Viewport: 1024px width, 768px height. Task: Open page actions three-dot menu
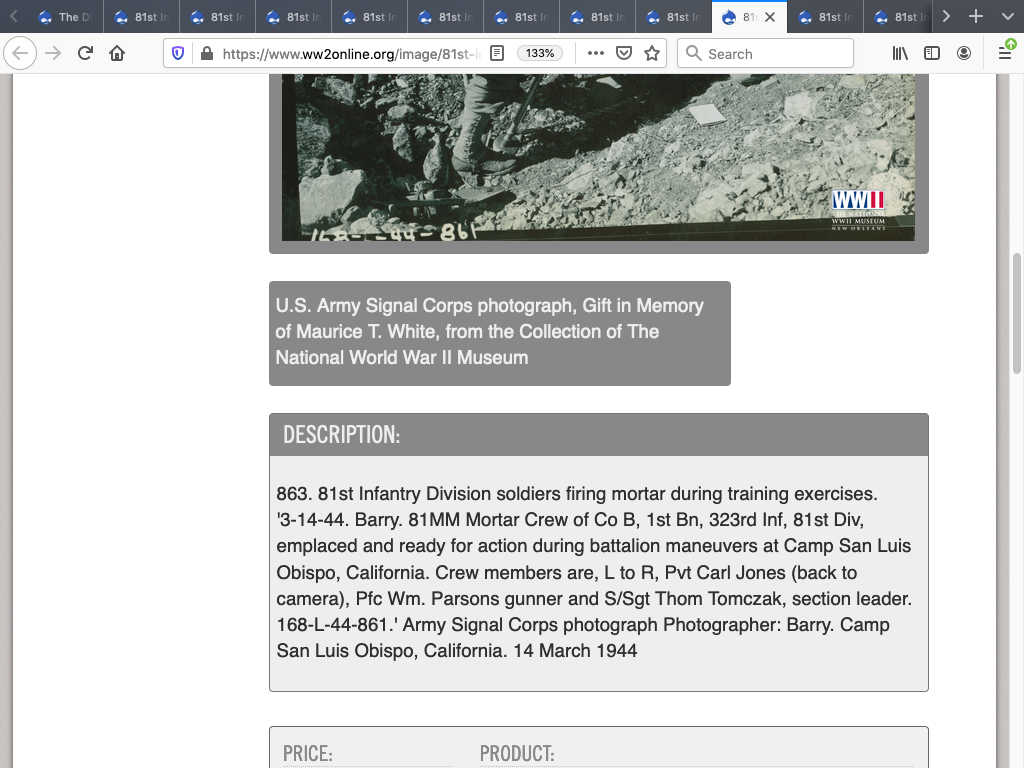tap(595, 54)
